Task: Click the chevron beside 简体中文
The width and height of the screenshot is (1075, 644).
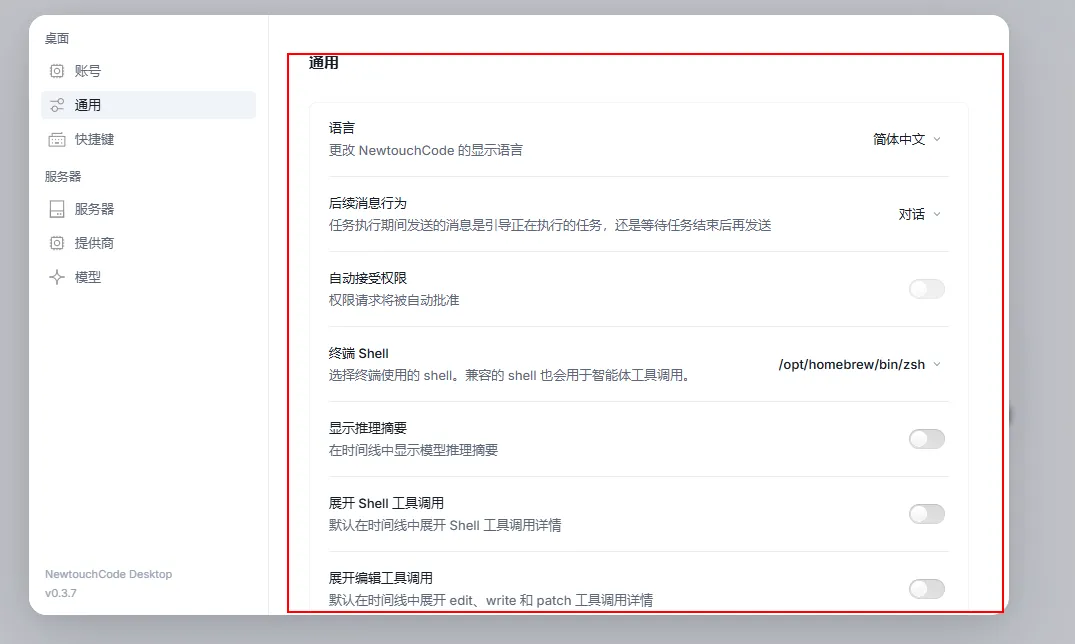Action: pos(937,139)
